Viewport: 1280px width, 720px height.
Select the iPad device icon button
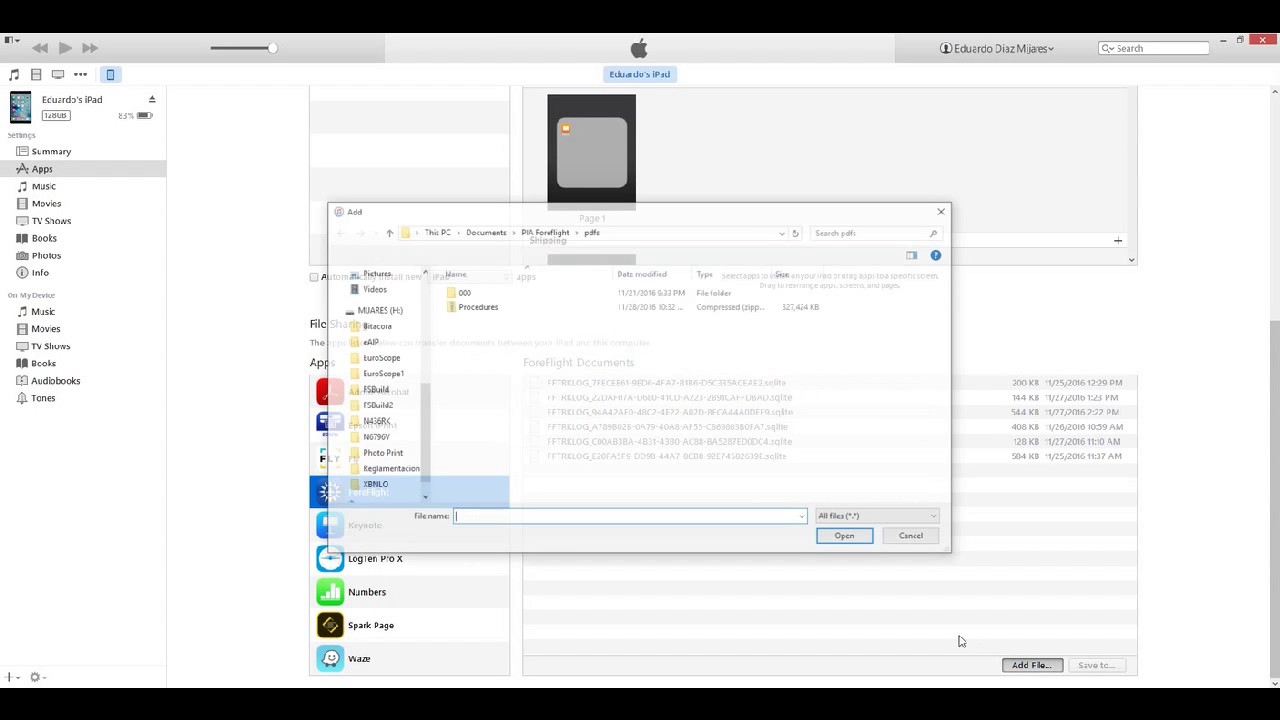click(x=110, y=74)
